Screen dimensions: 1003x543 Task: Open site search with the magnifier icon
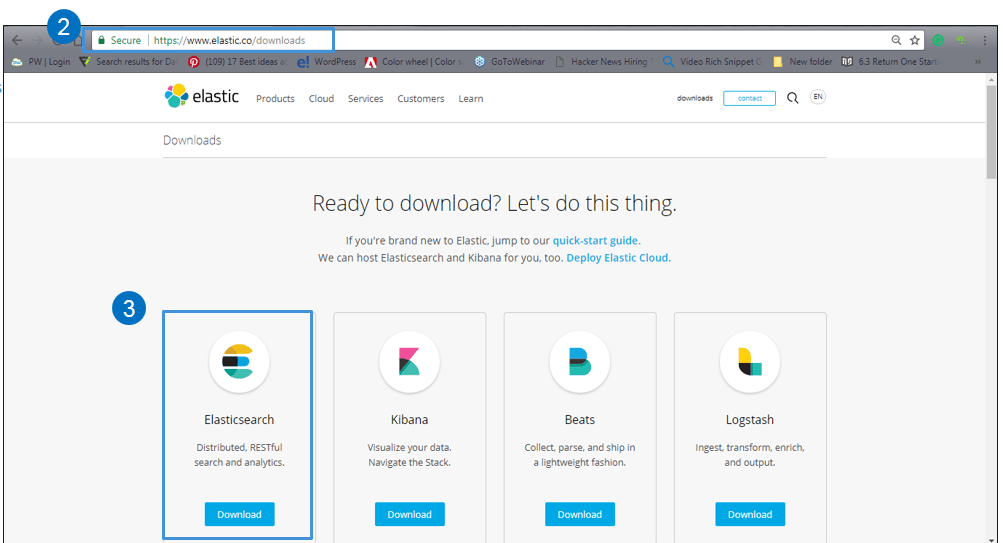click(793, 98)
